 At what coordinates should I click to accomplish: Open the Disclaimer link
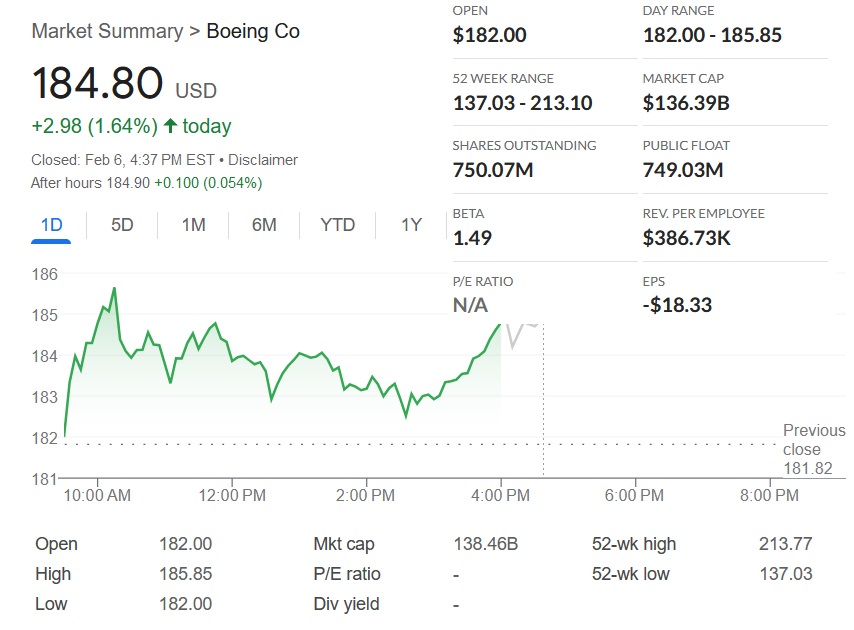click(x=267, y=160)
